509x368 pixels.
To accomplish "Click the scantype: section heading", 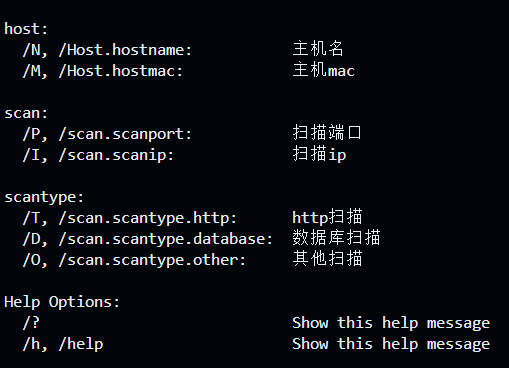I will click(44, 197).
